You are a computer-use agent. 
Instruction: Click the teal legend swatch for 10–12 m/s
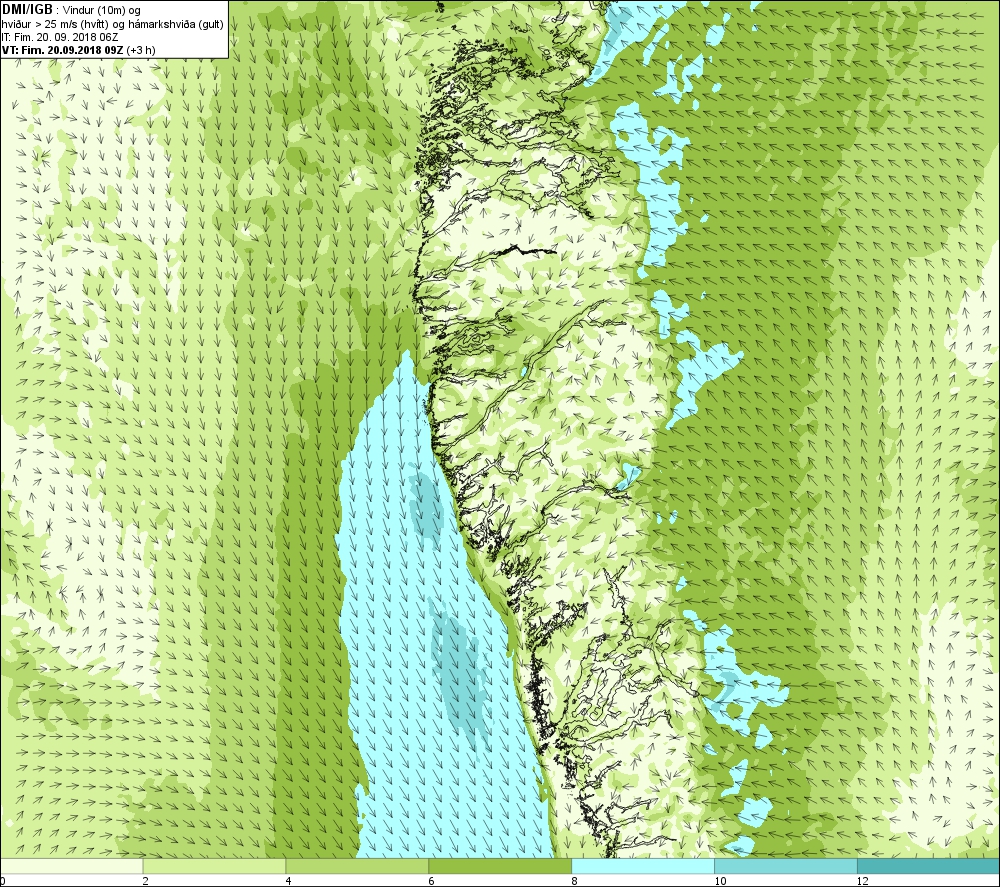(x=786, y=866)
